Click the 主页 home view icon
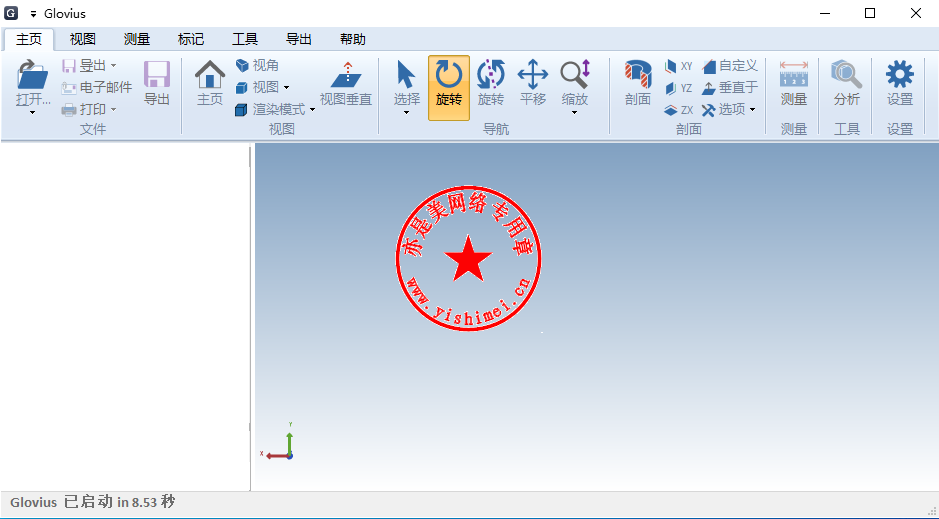Viewport: 939px width, 519px height. tap(210, 74)
